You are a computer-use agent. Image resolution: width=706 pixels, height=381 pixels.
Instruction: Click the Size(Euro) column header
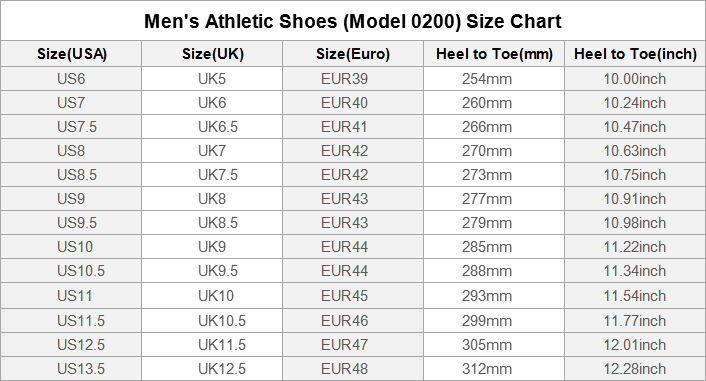(353, 54)
